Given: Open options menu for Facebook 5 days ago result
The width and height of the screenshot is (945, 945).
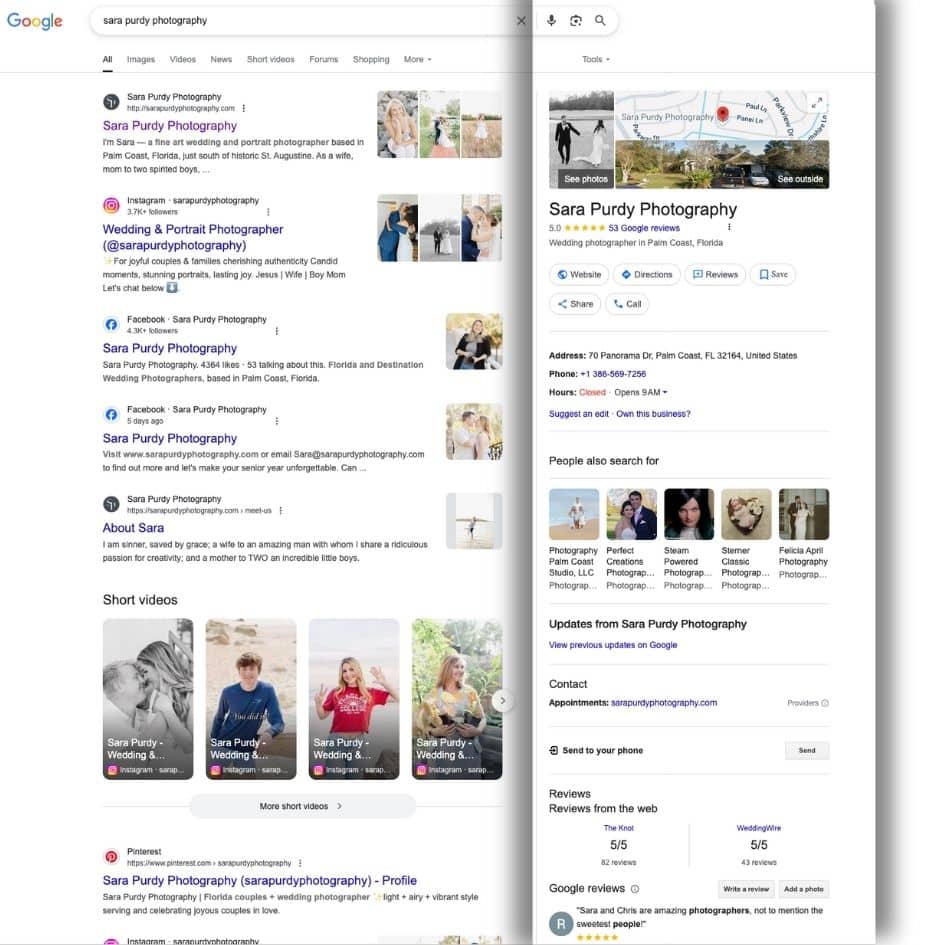Looking at the screenshot, I should tap(277, 421).
